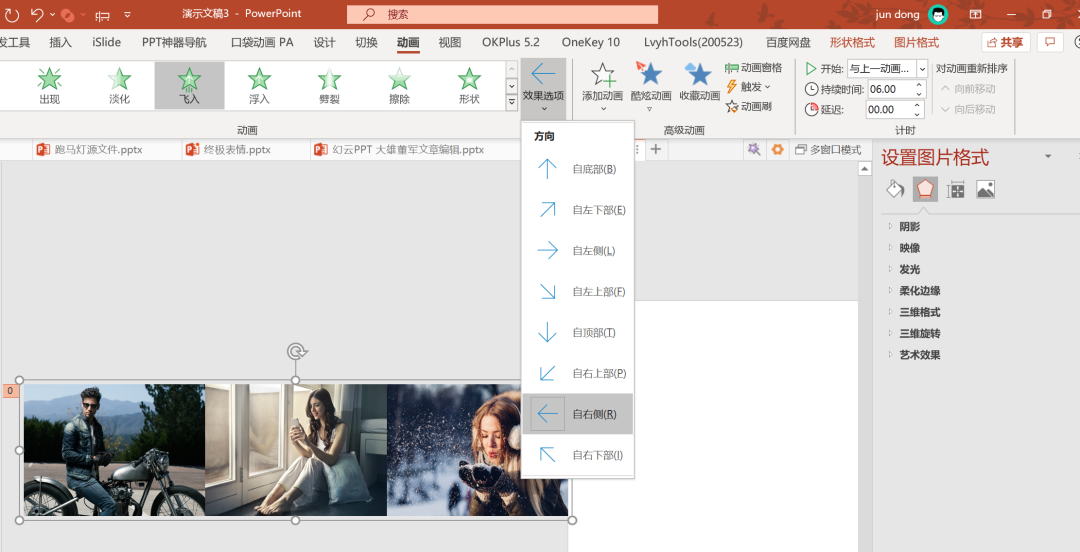Choose direction 自左侧(L) from left
This screenshot has width=1080, height=552.
577,250
